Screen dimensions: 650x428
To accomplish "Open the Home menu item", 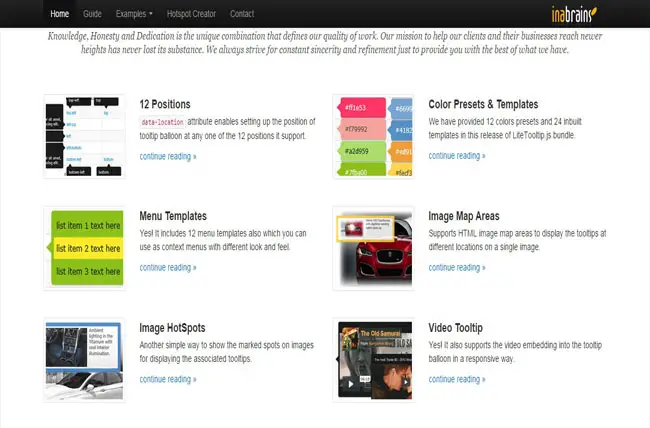I will 60,14.
